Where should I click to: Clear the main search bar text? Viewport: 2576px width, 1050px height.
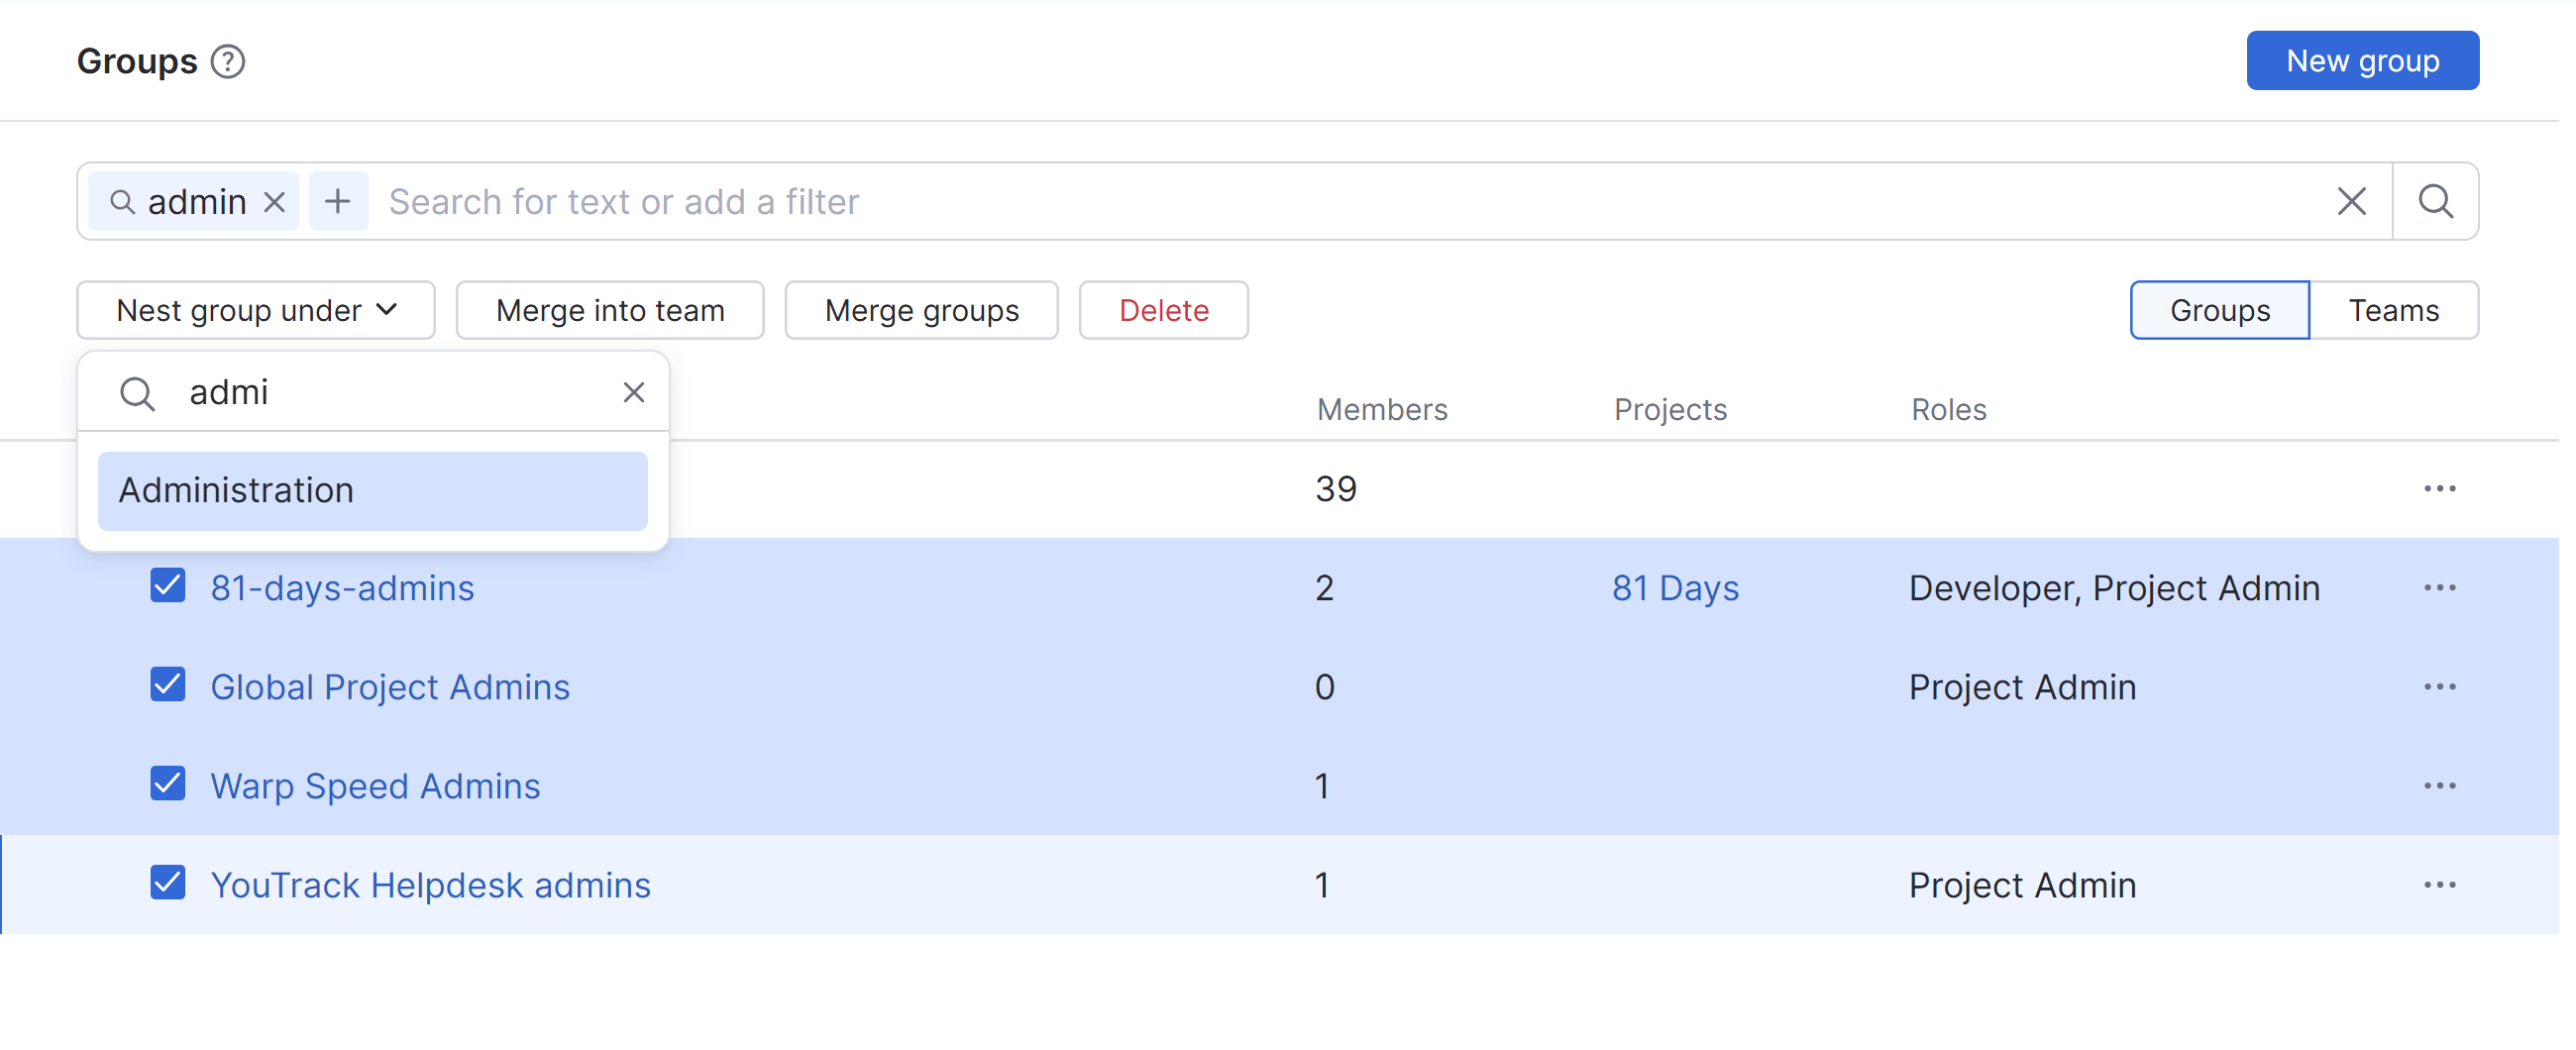coord(2350,202)
